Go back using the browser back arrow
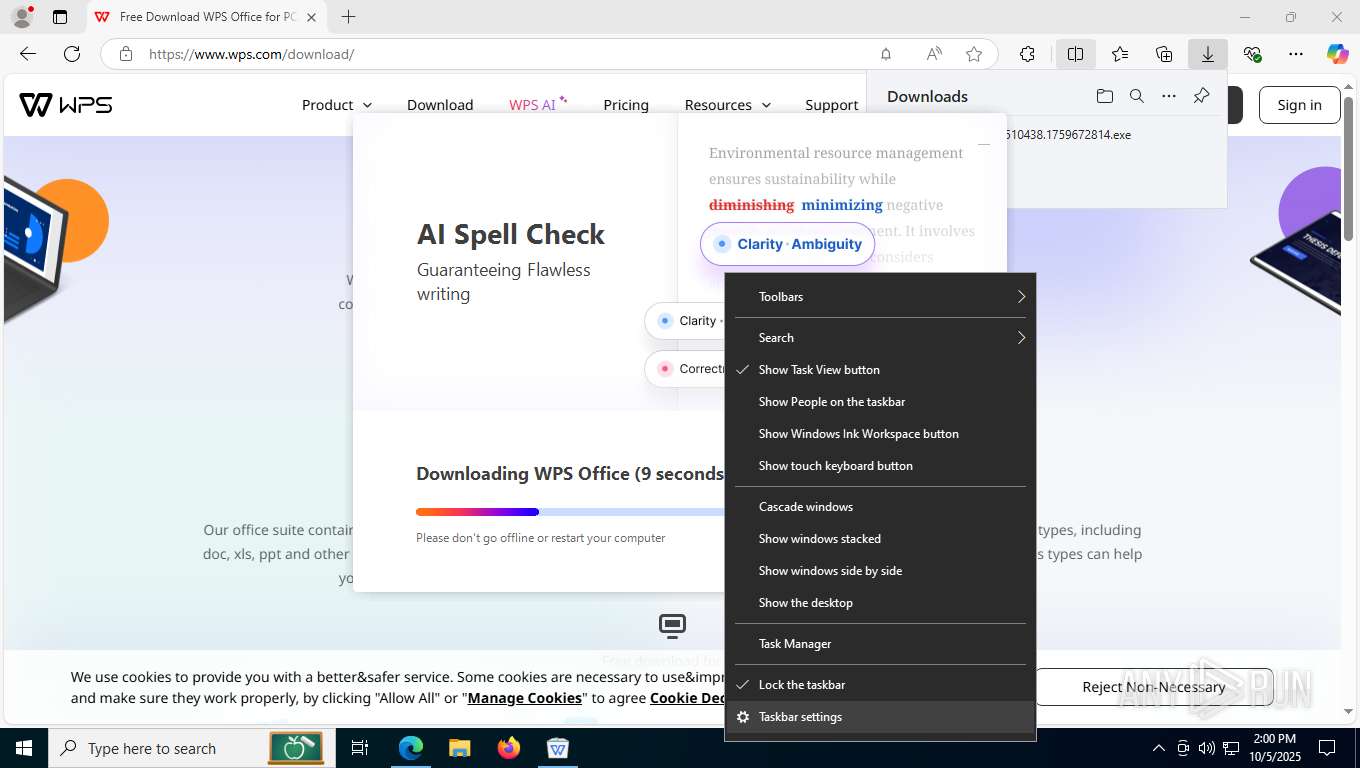This screenshot has height=768, width=1360. pos(28,54)
